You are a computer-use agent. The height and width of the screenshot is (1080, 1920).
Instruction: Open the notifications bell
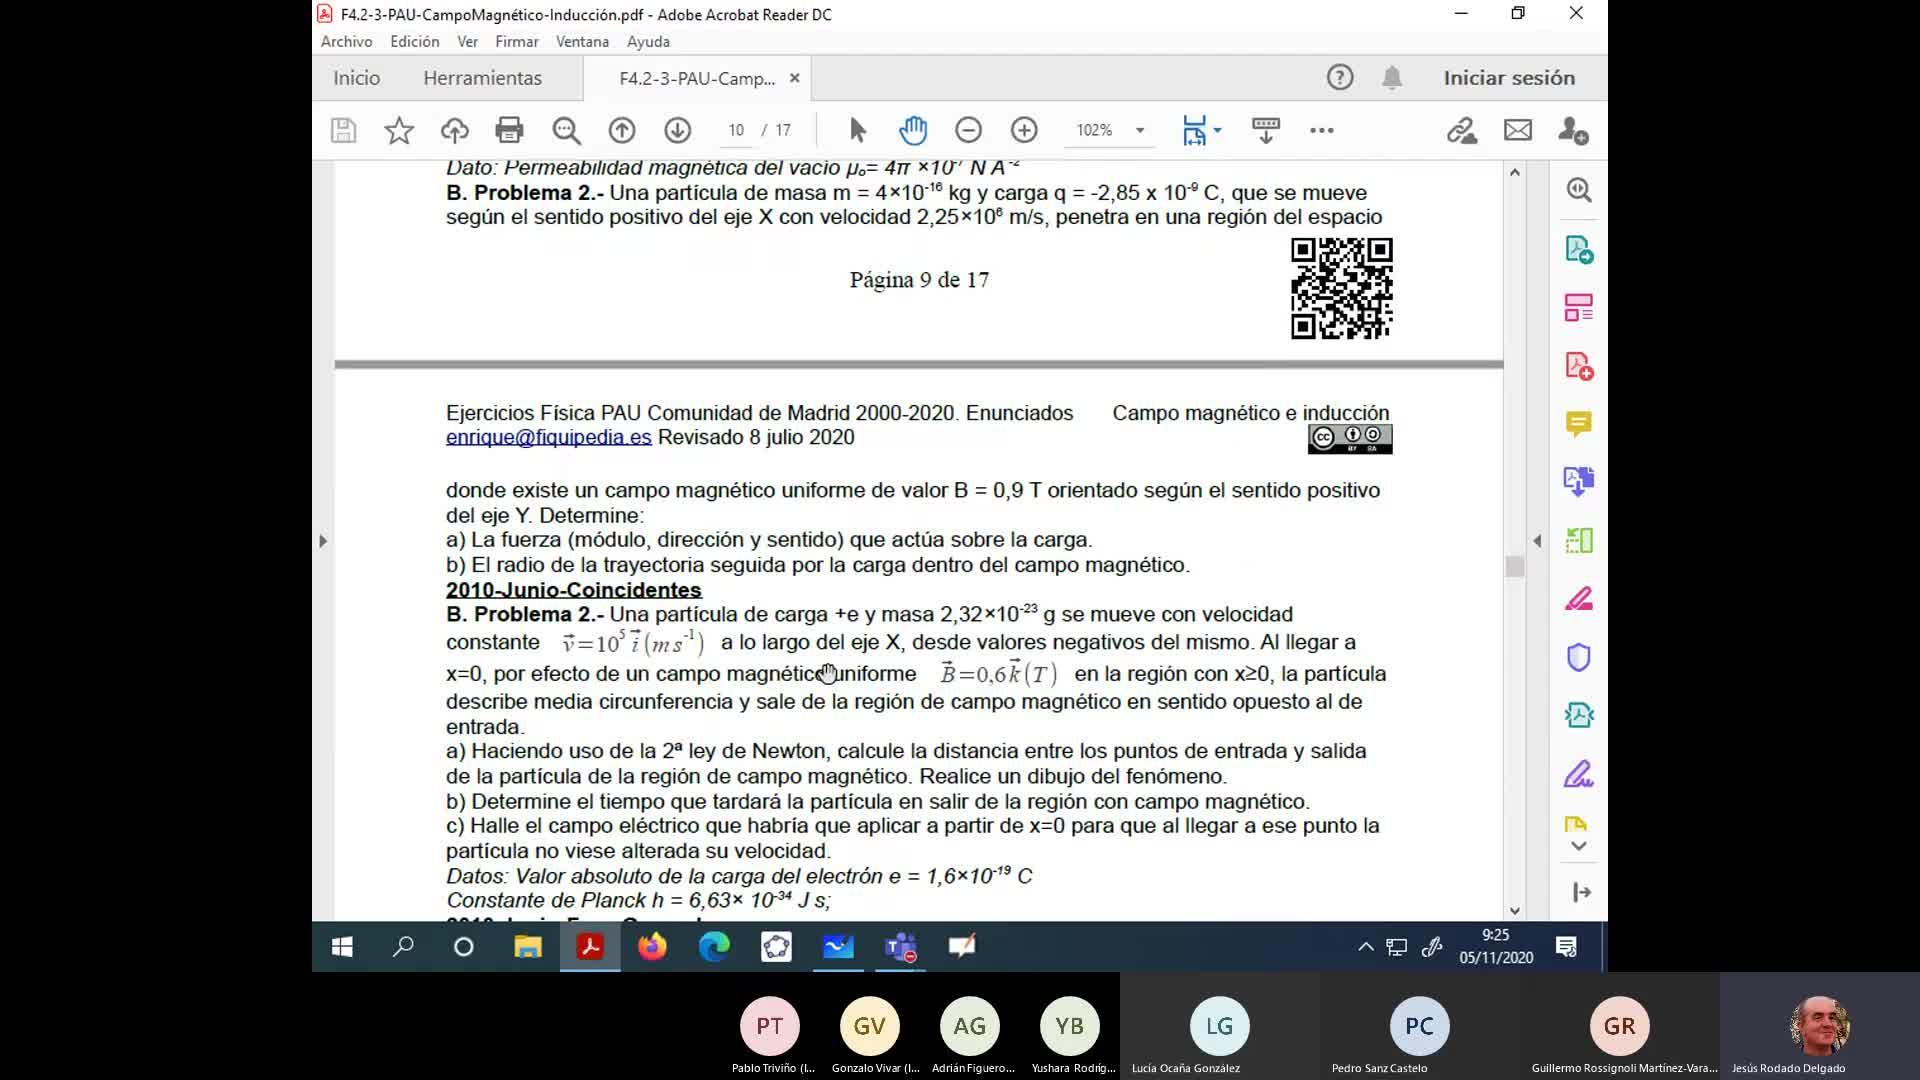point(1391,78)
